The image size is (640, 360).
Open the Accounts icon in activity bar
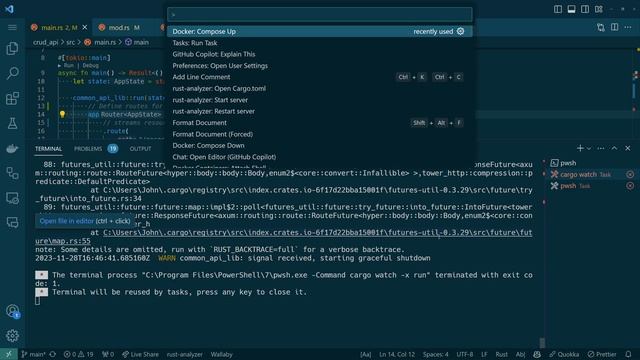(x=12, y=311)
